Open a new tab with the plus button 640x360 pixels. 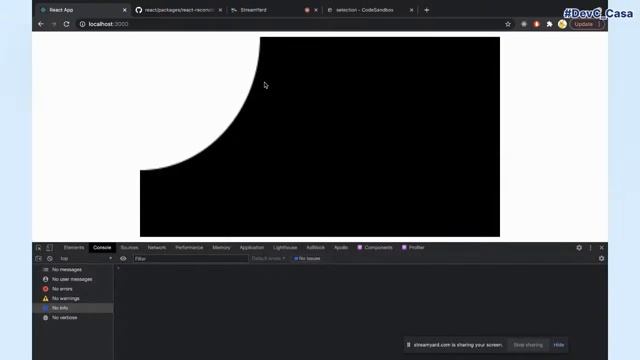coord(427,10)
